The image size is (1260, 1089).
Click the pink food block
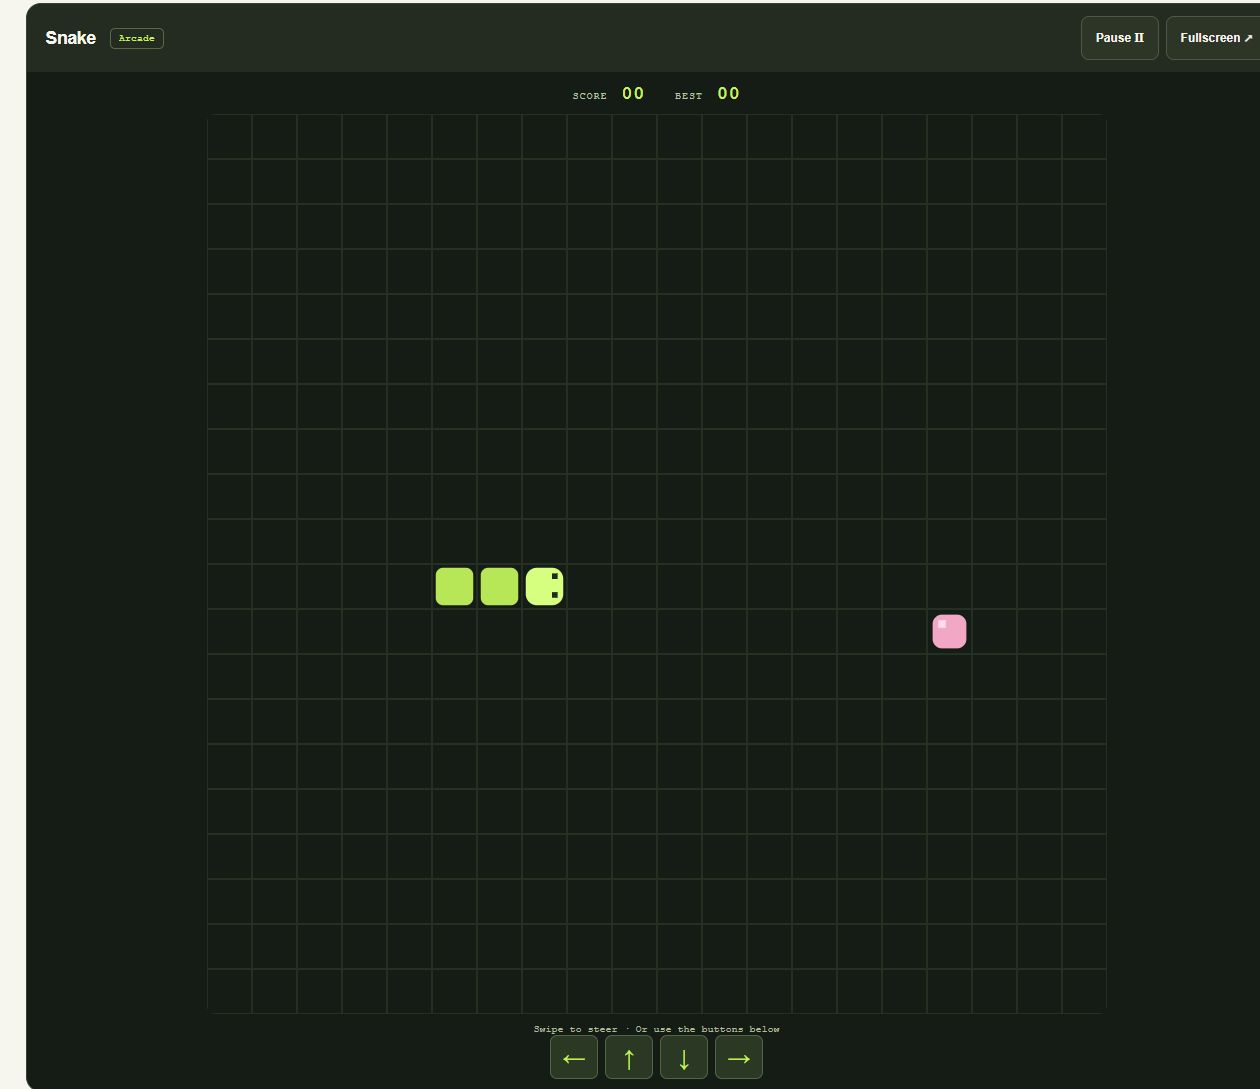(x=950, y=632)
